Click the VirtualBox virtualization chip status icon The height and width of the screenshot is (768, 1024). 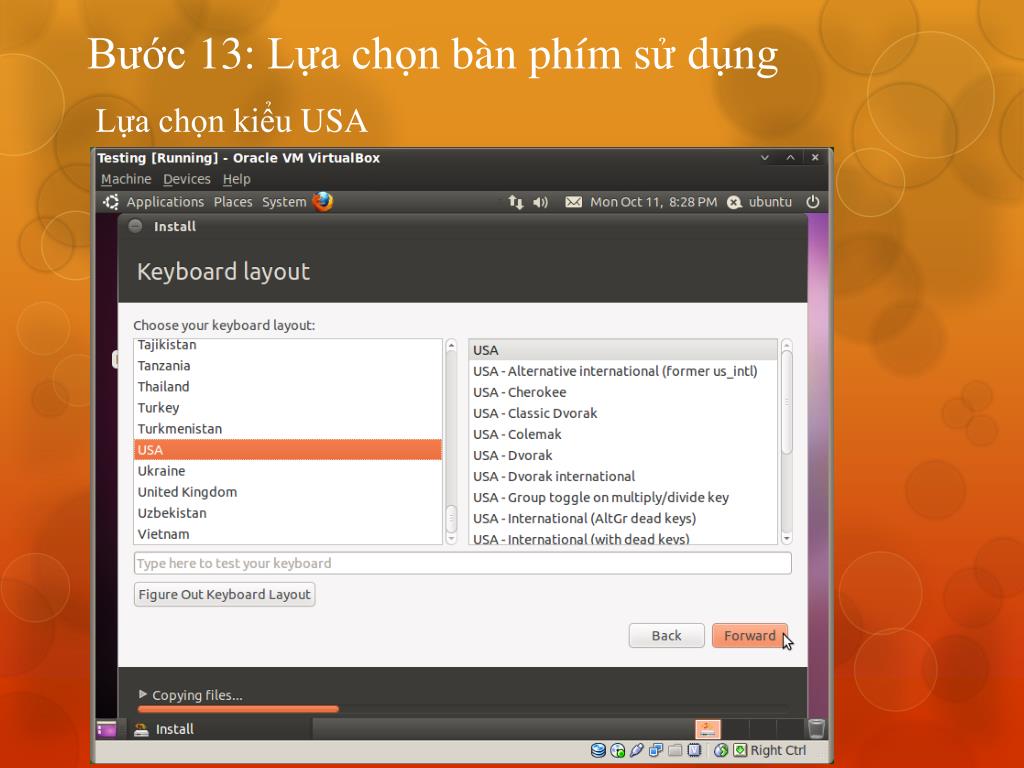694,750
